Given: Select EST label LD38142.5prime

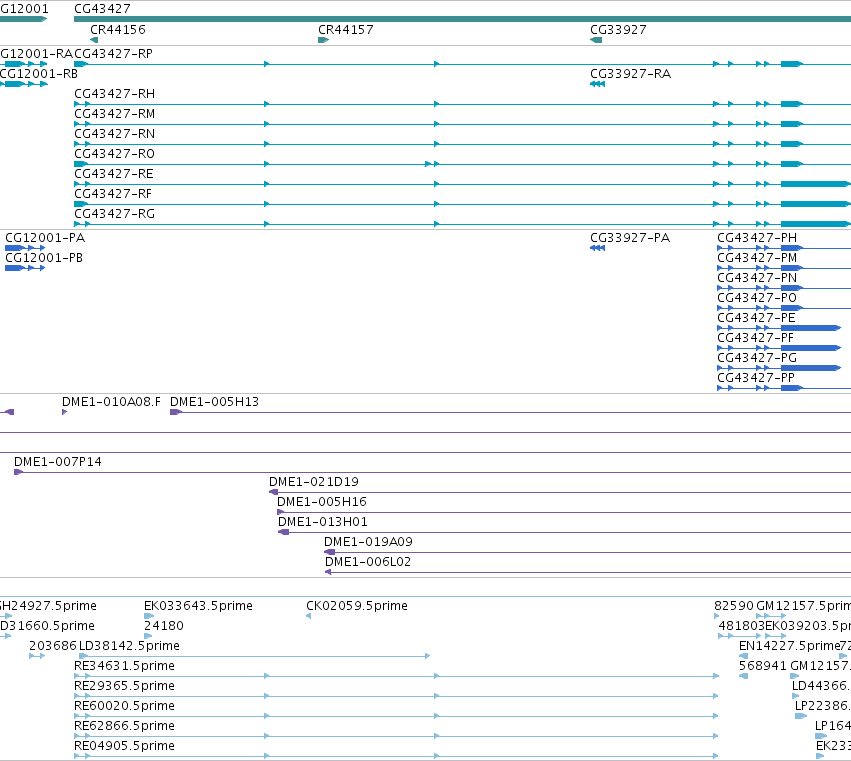Looking at the screenshot, I should point(130,646).
